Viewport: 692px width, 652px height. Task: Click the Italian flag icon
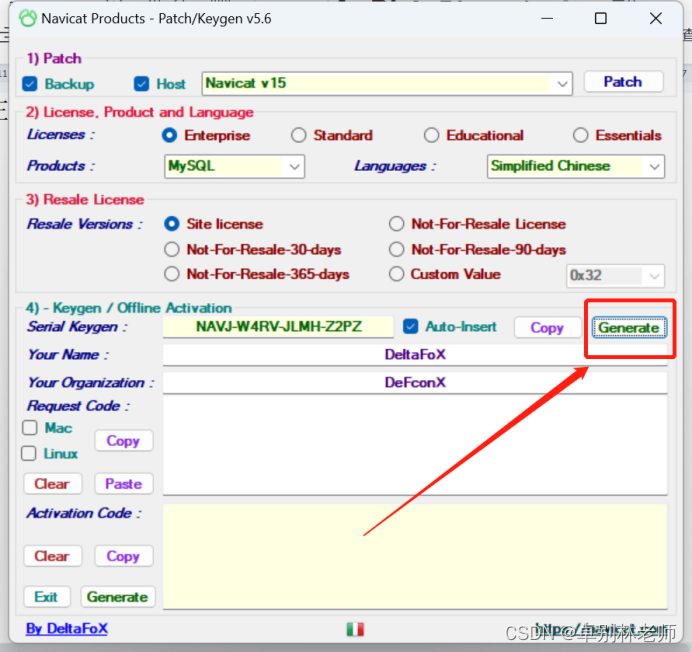click(355, 629)
